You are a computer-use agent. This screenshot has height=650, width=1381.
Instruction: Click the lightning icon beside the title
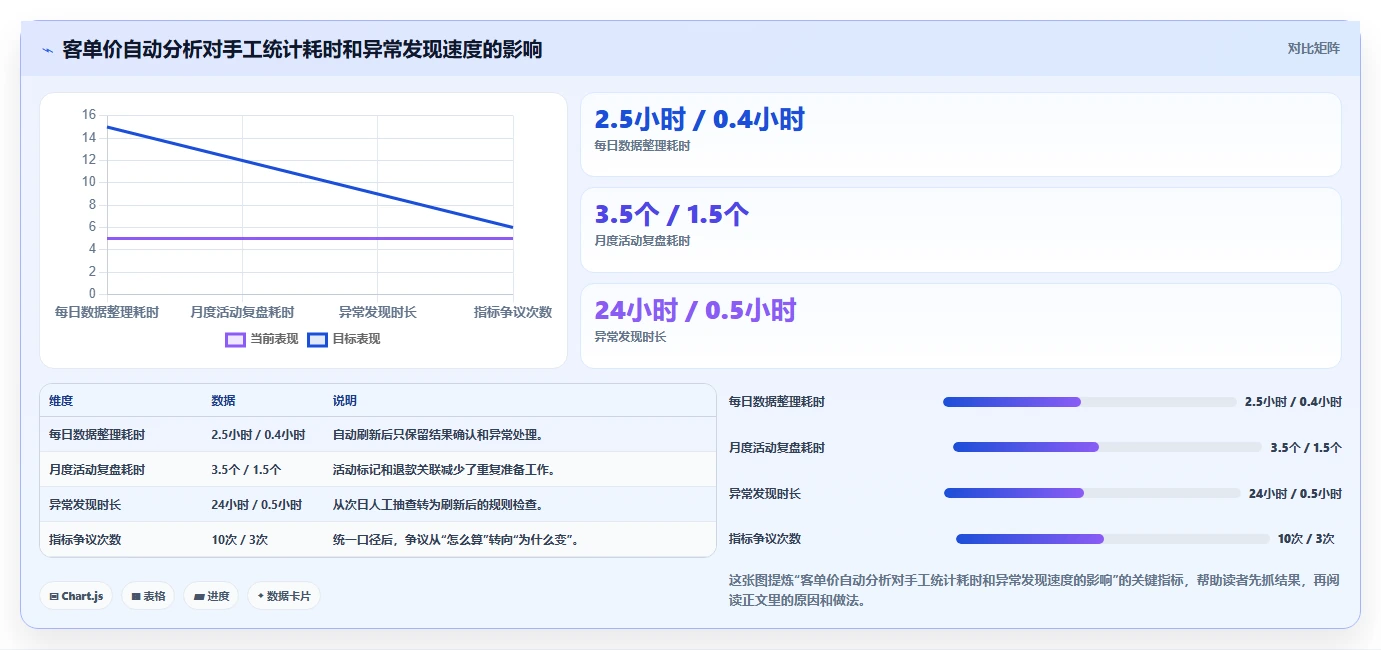(x=47, y=50)
